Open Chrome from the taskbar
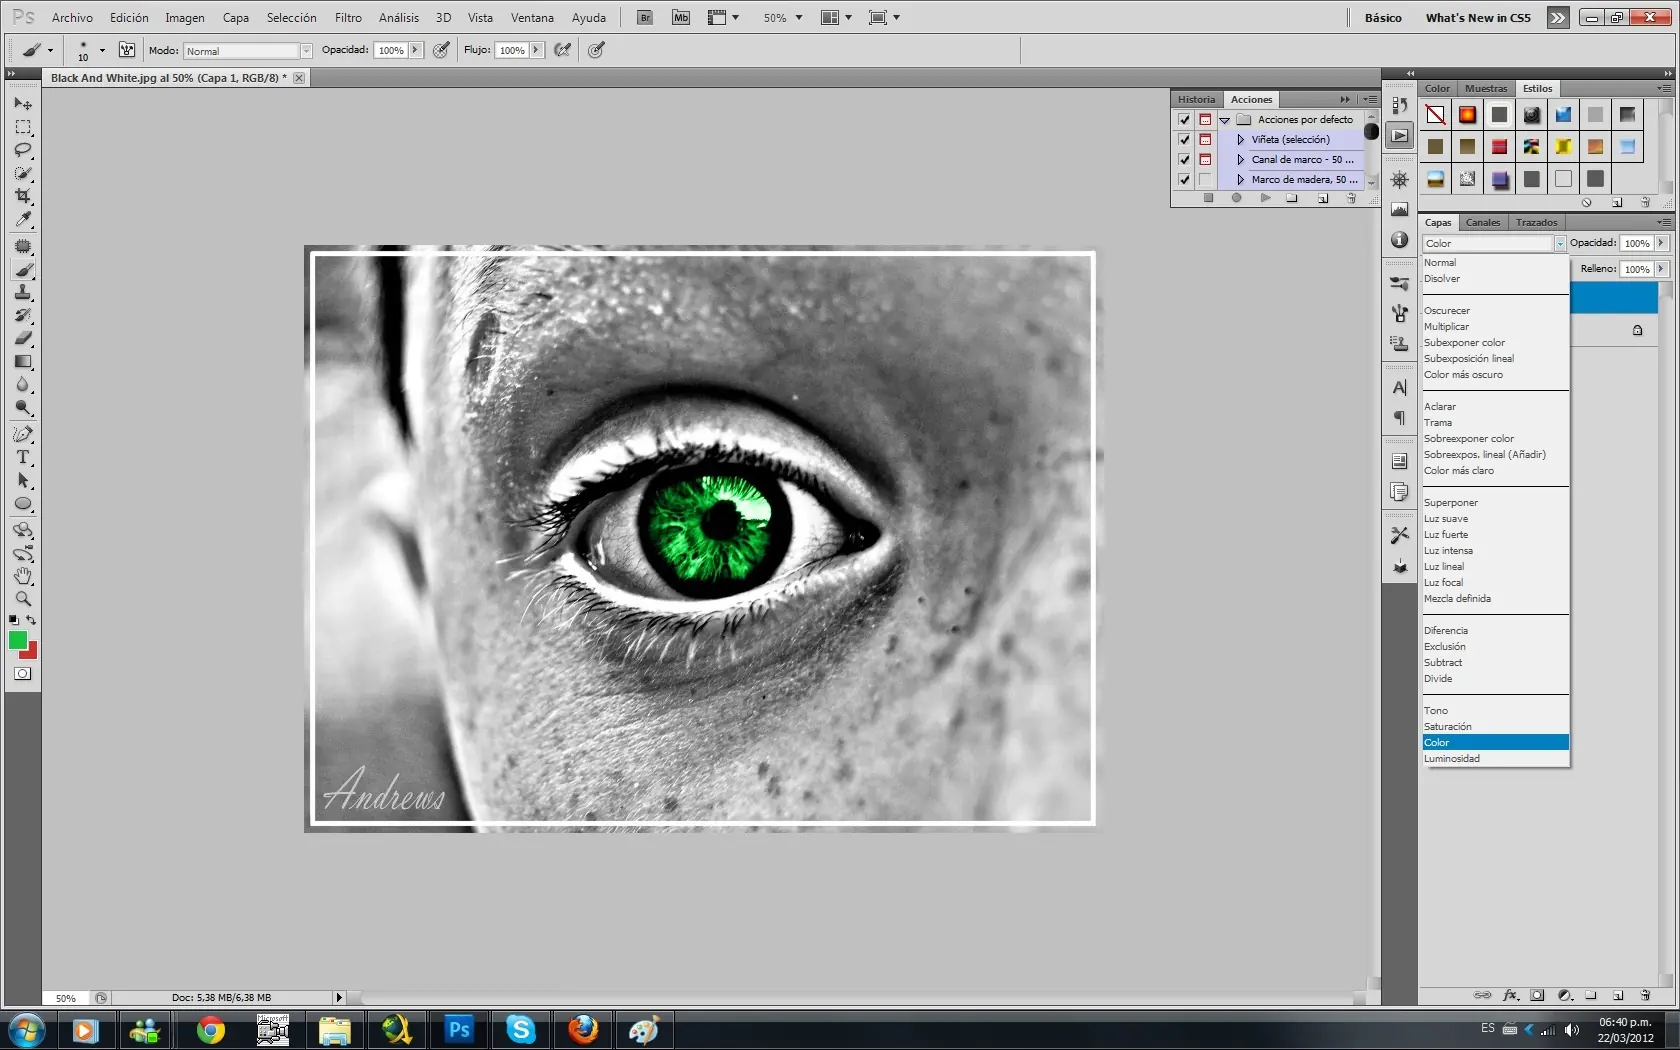Image resolution: width=1680 pixels, height=1050 pixels. (210, 1030)
